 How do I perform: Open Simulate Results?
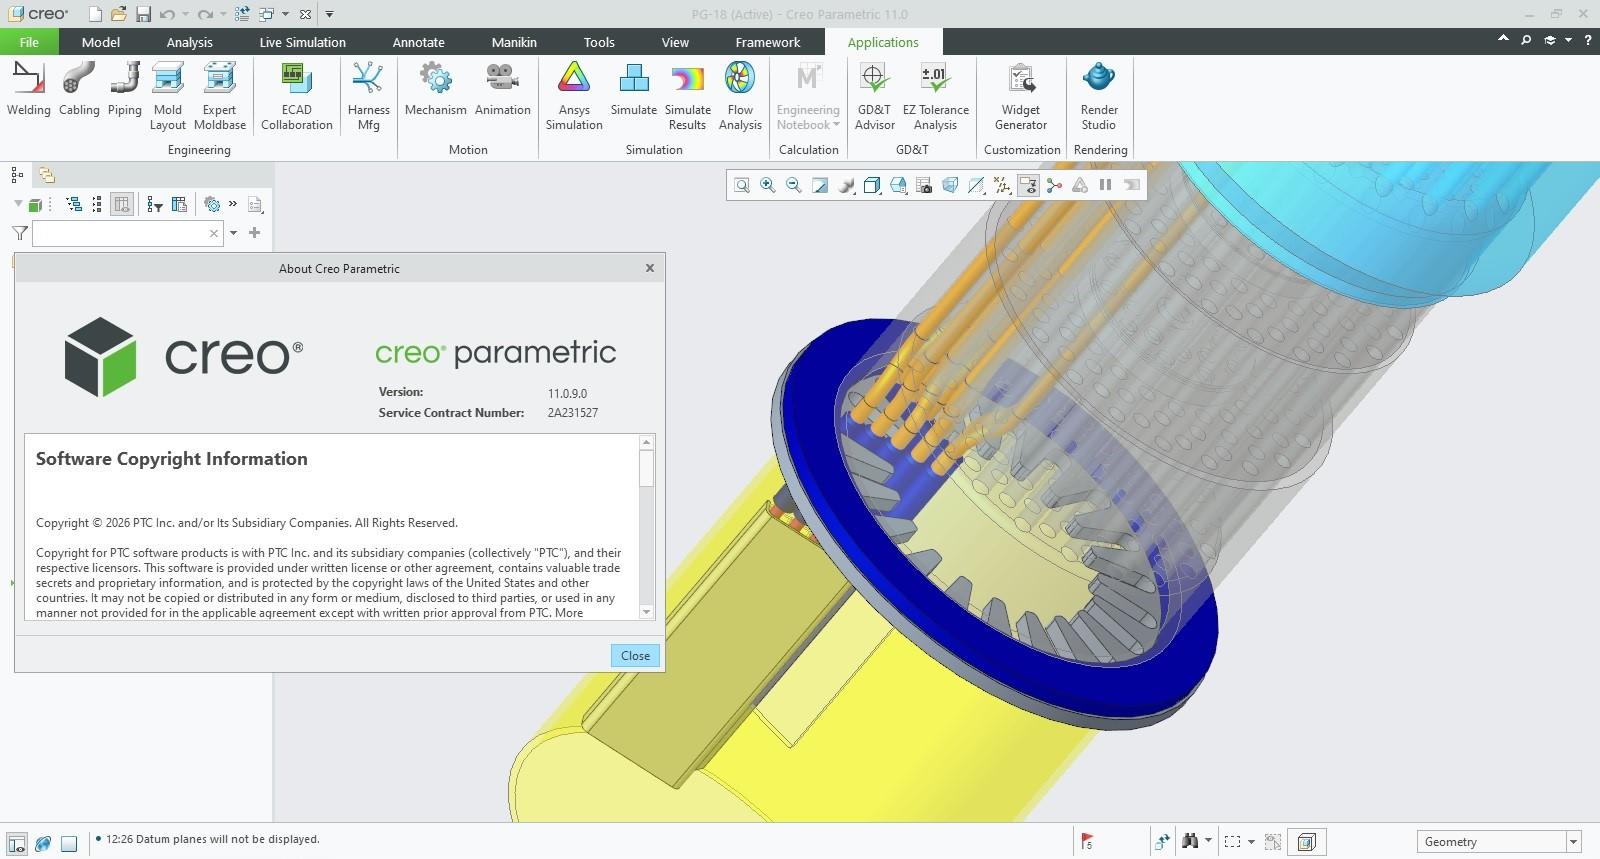click(x=688, y=97)
